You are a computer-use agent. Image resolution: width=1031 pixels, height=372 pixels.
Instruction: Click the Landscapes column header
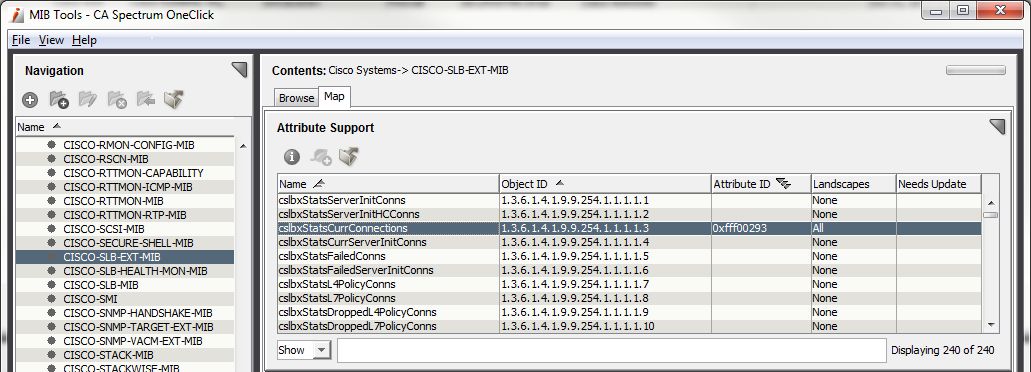[853, 184]
